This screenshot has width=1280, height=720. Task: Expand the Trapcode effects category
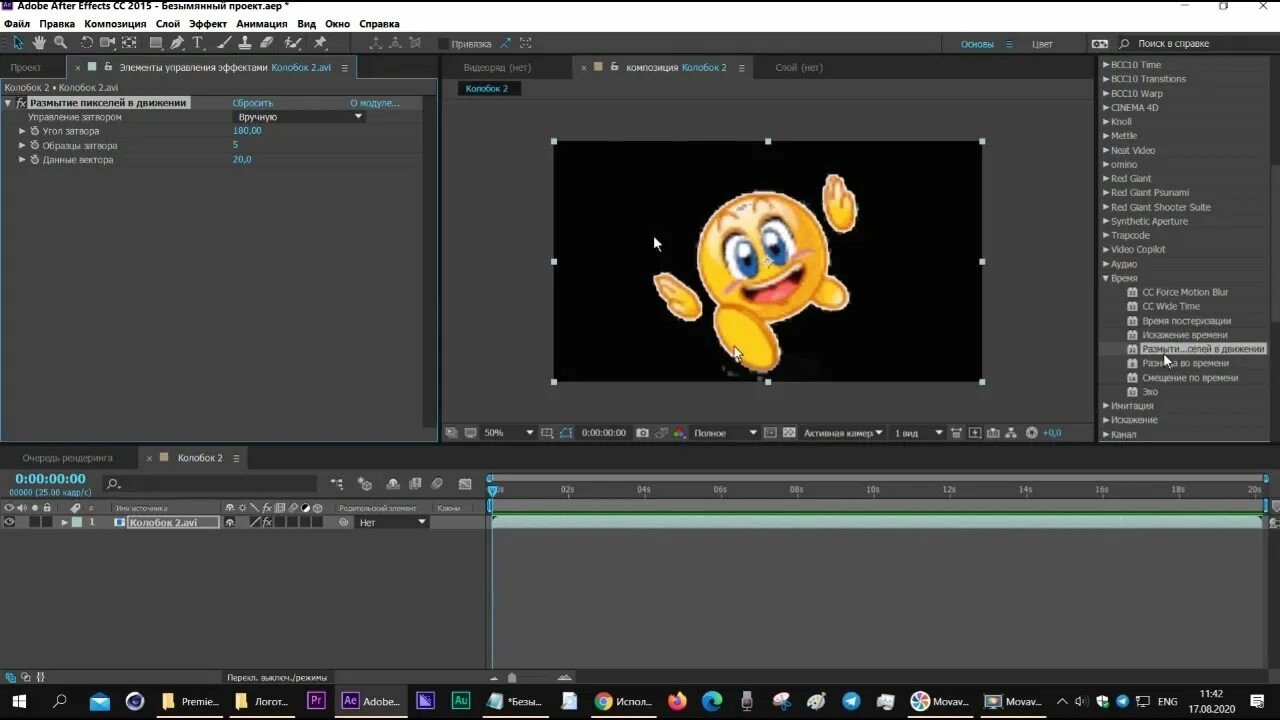1106,236
